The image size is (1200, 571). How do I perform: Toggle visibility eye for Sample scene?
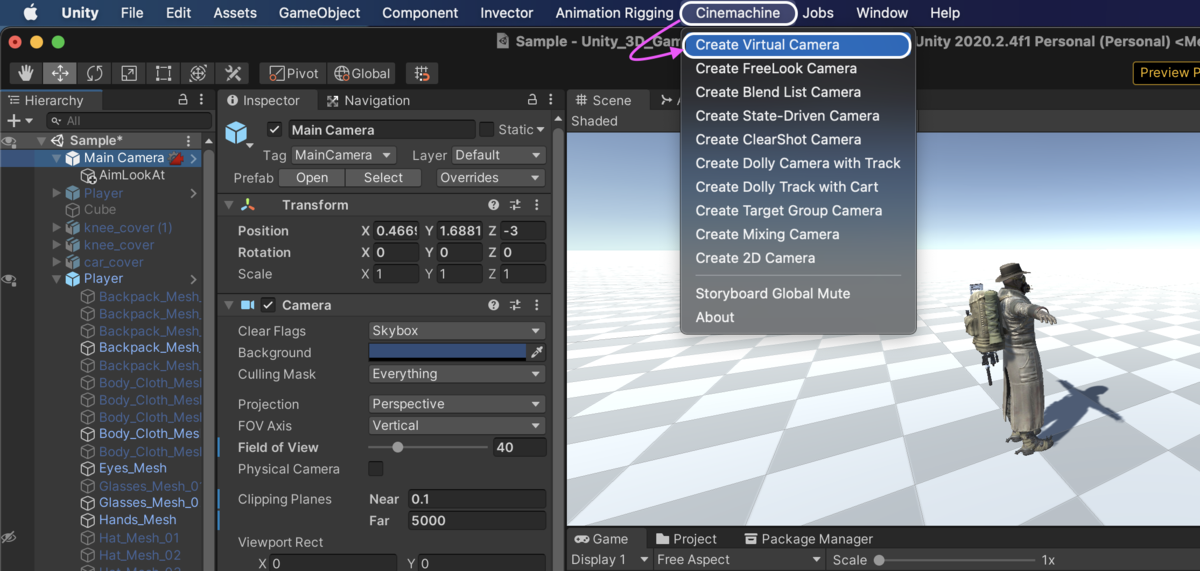click(x=9, y=141)
